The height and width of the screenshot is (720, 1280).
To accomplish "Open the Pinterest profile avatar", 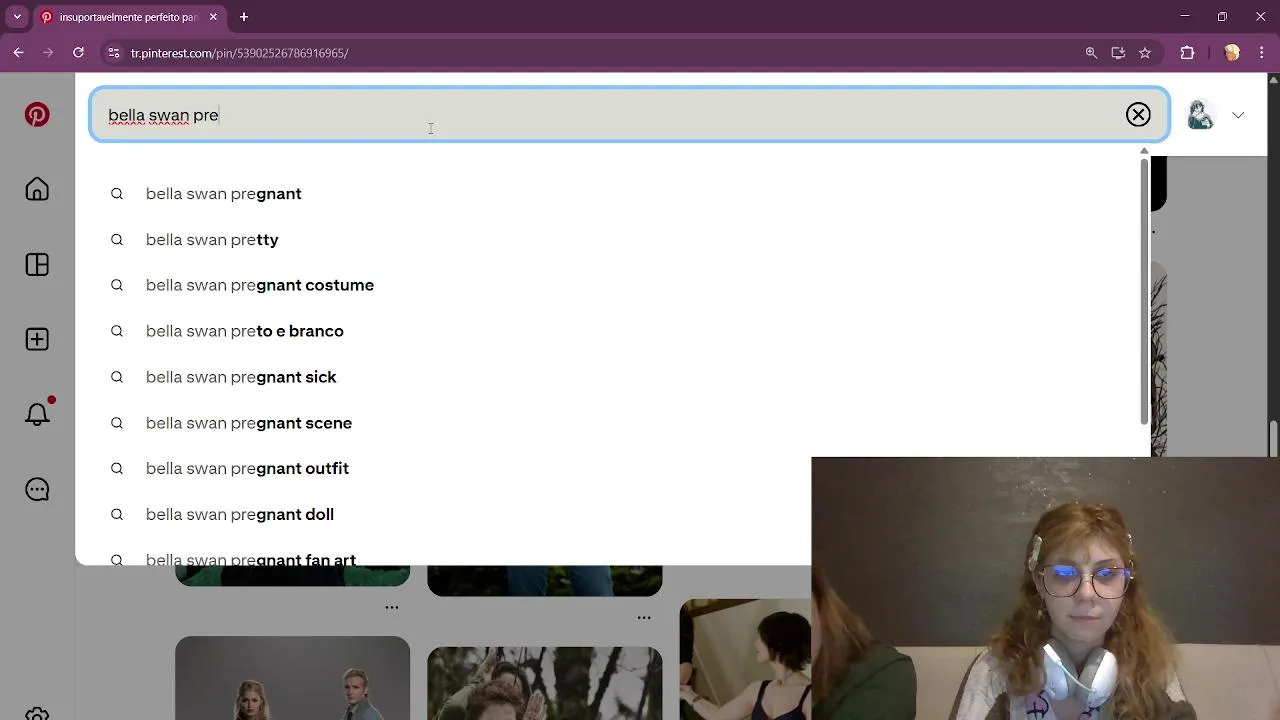I will point(1200,115).
